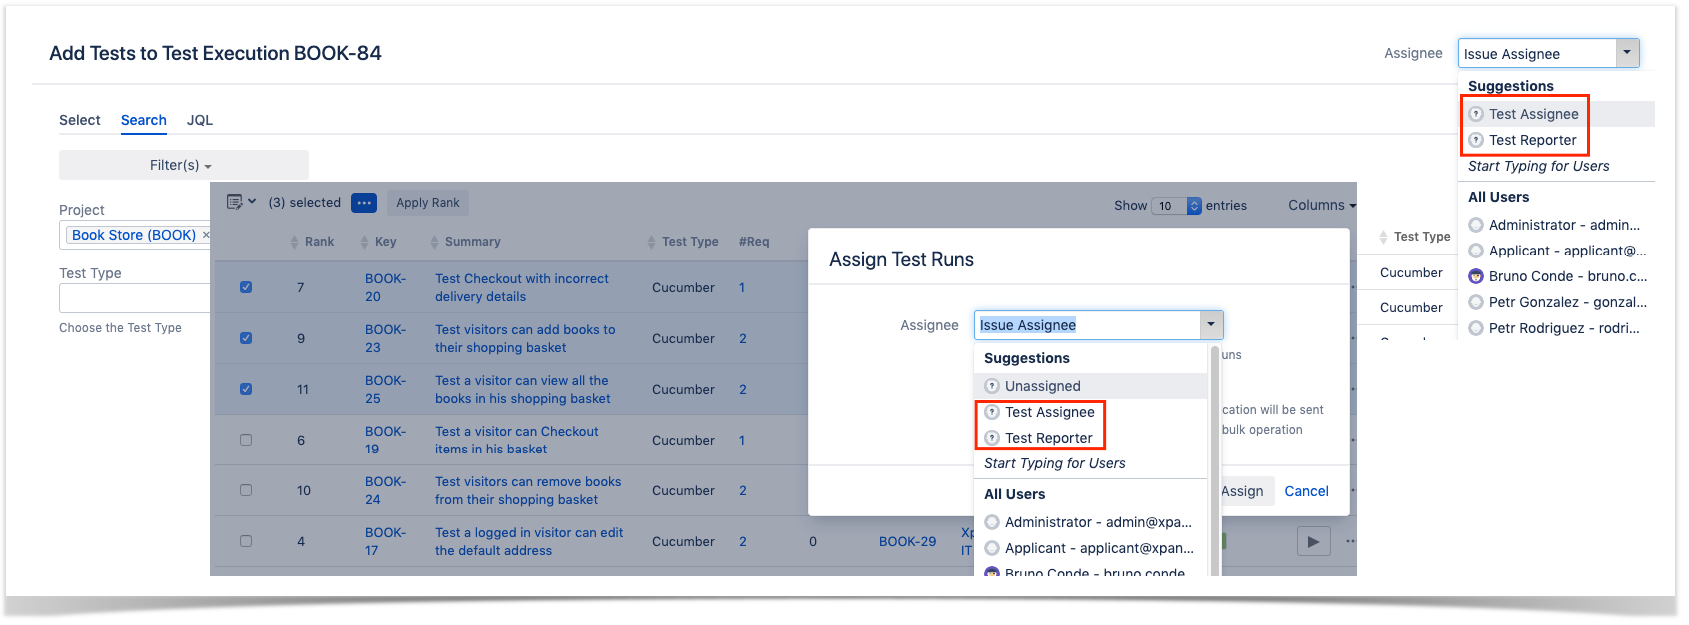Click the scrollbar in the dialog's assignee list

pyautogui.click(x=1215, y=460)
